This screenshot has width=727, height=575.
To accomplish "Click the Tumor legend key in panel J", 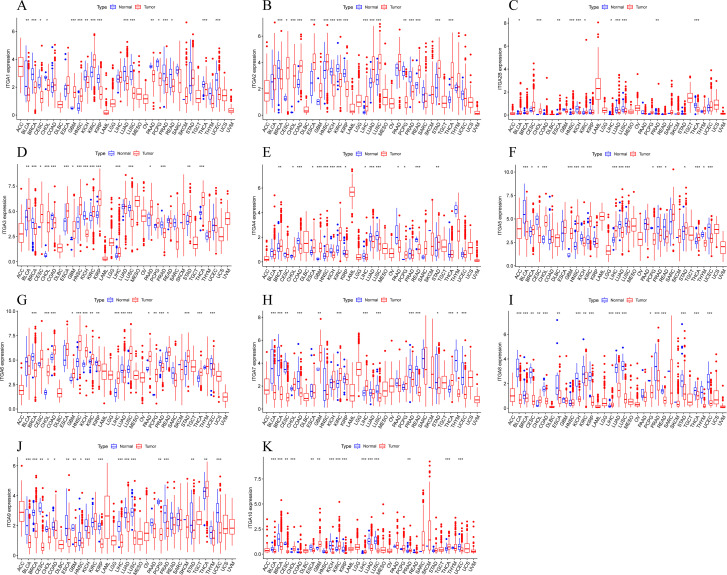I will coord(138,446).
